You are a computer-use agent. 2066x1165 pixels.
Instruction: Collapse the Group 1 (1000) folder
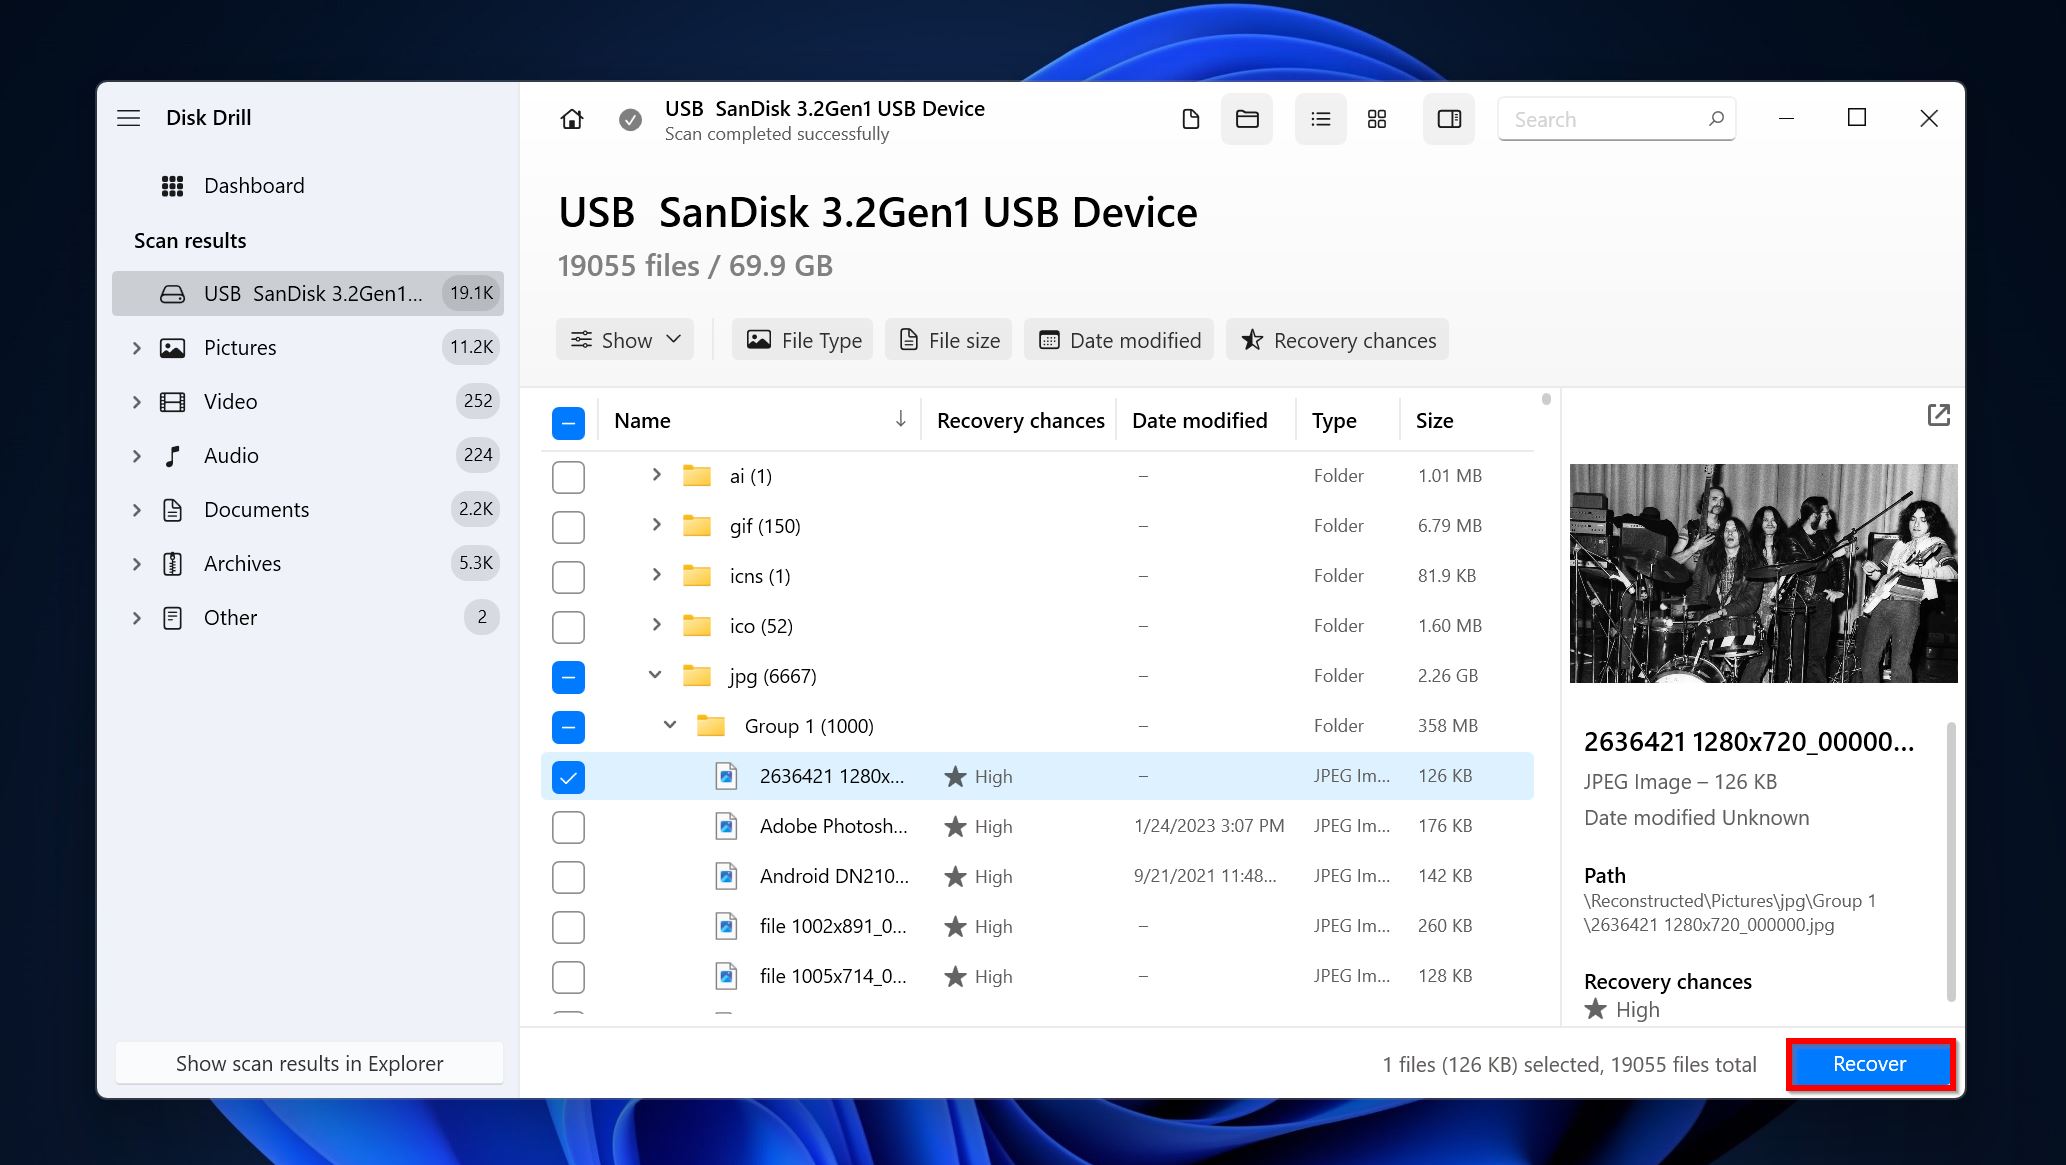(670, 725)
